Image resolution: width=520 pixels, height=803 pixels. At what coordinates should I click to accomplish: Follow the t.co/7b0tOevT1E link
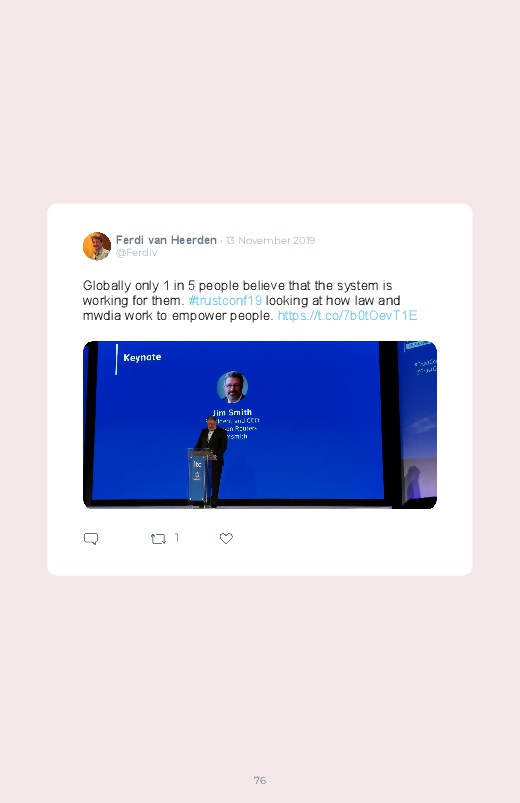(347, 315)
